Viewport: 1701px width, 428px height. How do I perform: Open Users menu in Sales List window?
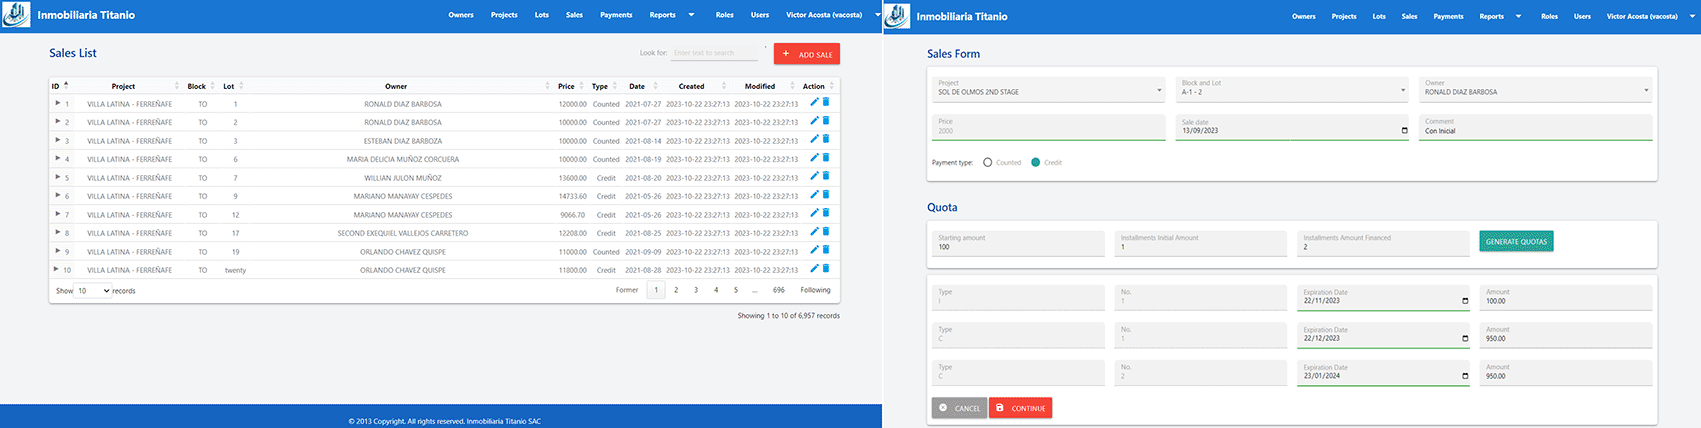pos(760,15)
